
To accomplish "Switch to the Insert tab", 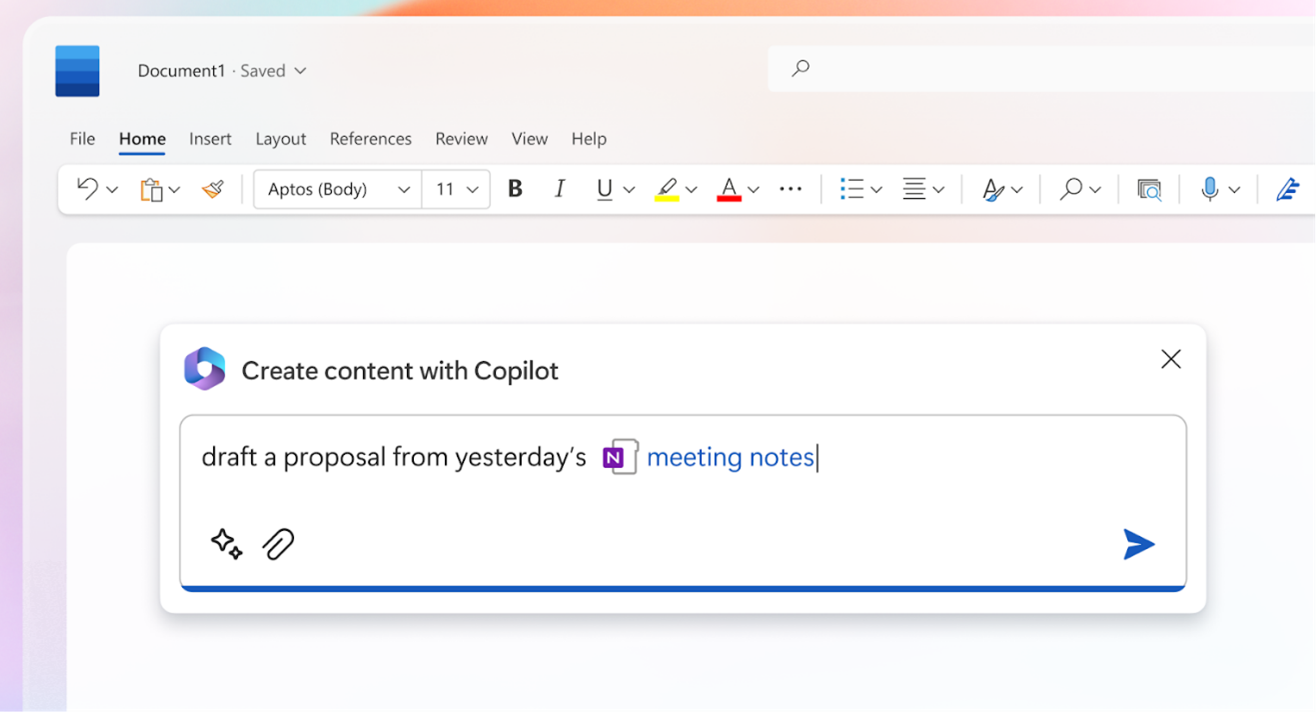I will [x=210, y=139].
